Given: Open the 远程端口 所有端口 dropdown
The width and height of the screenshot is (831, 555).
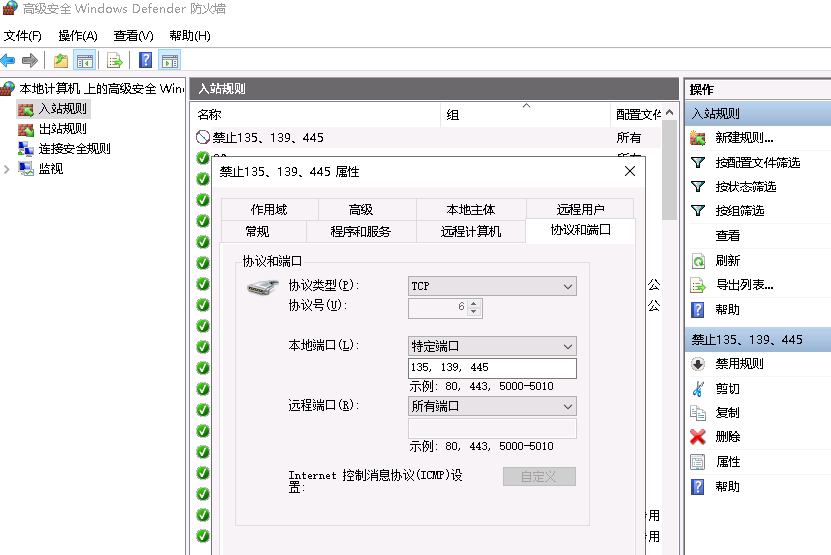Looking at the screenshot, I should pyautogui.click(x=492, y=407).
